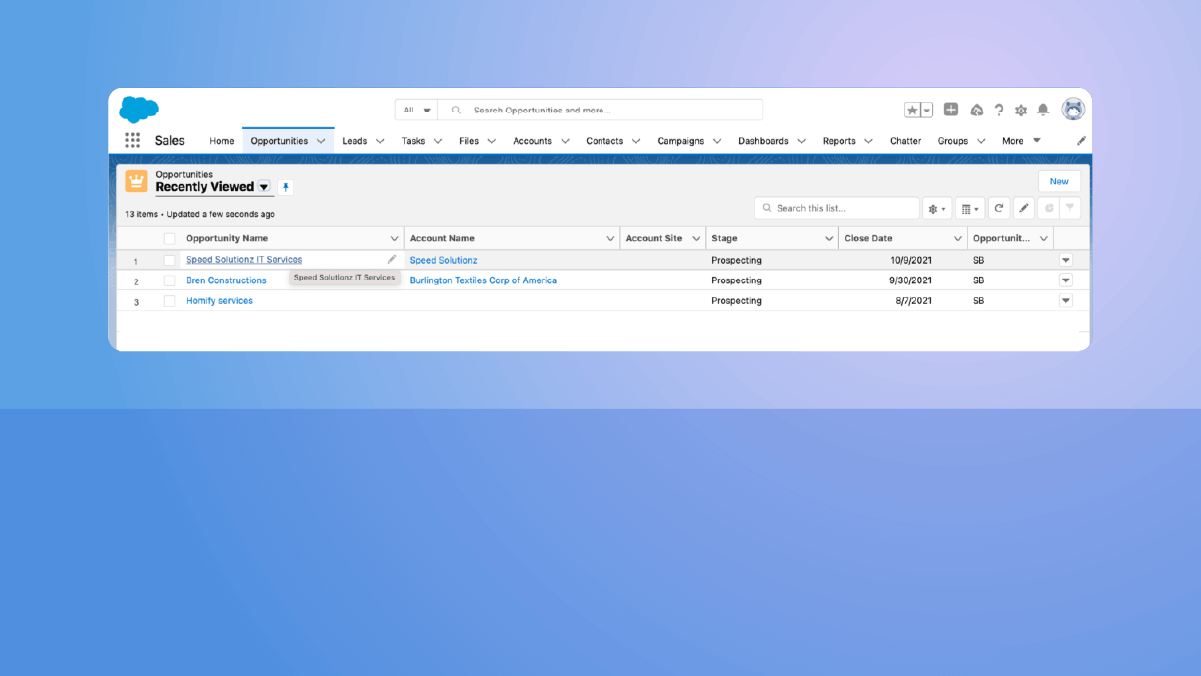Image resolution: width=1201 pixels, height=676 pixels.
Task: Edit list inline with pencil button
Action: pyautogui.click(x=1024, y=208)
